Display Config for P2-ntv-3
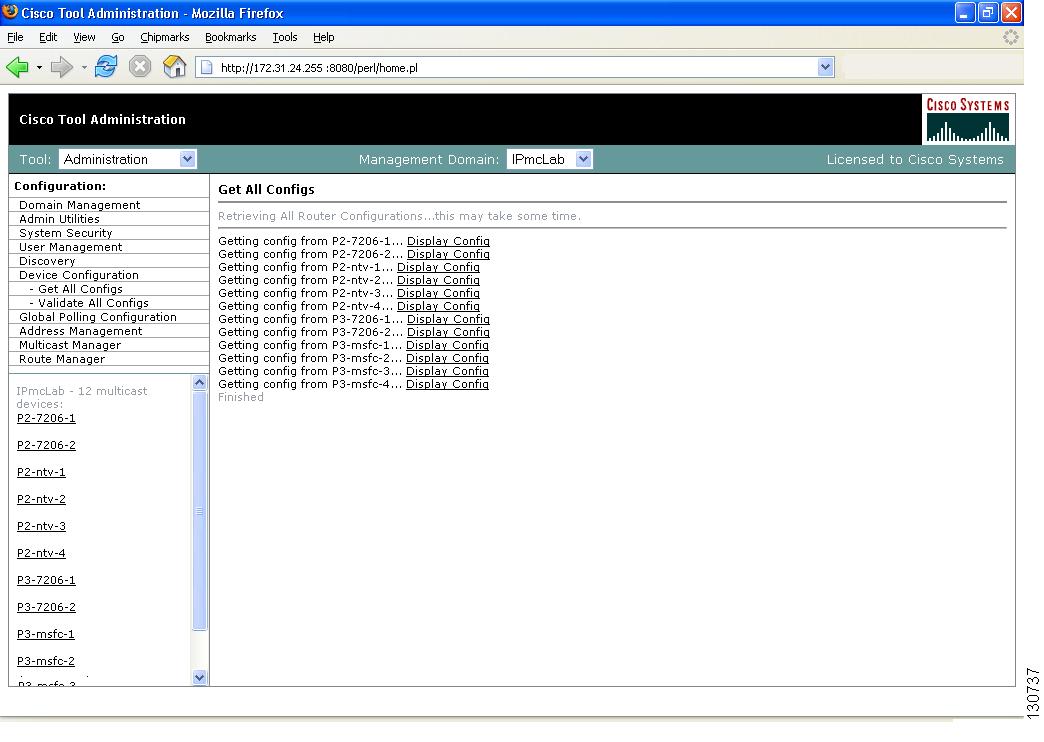 (x=438, y=293)
